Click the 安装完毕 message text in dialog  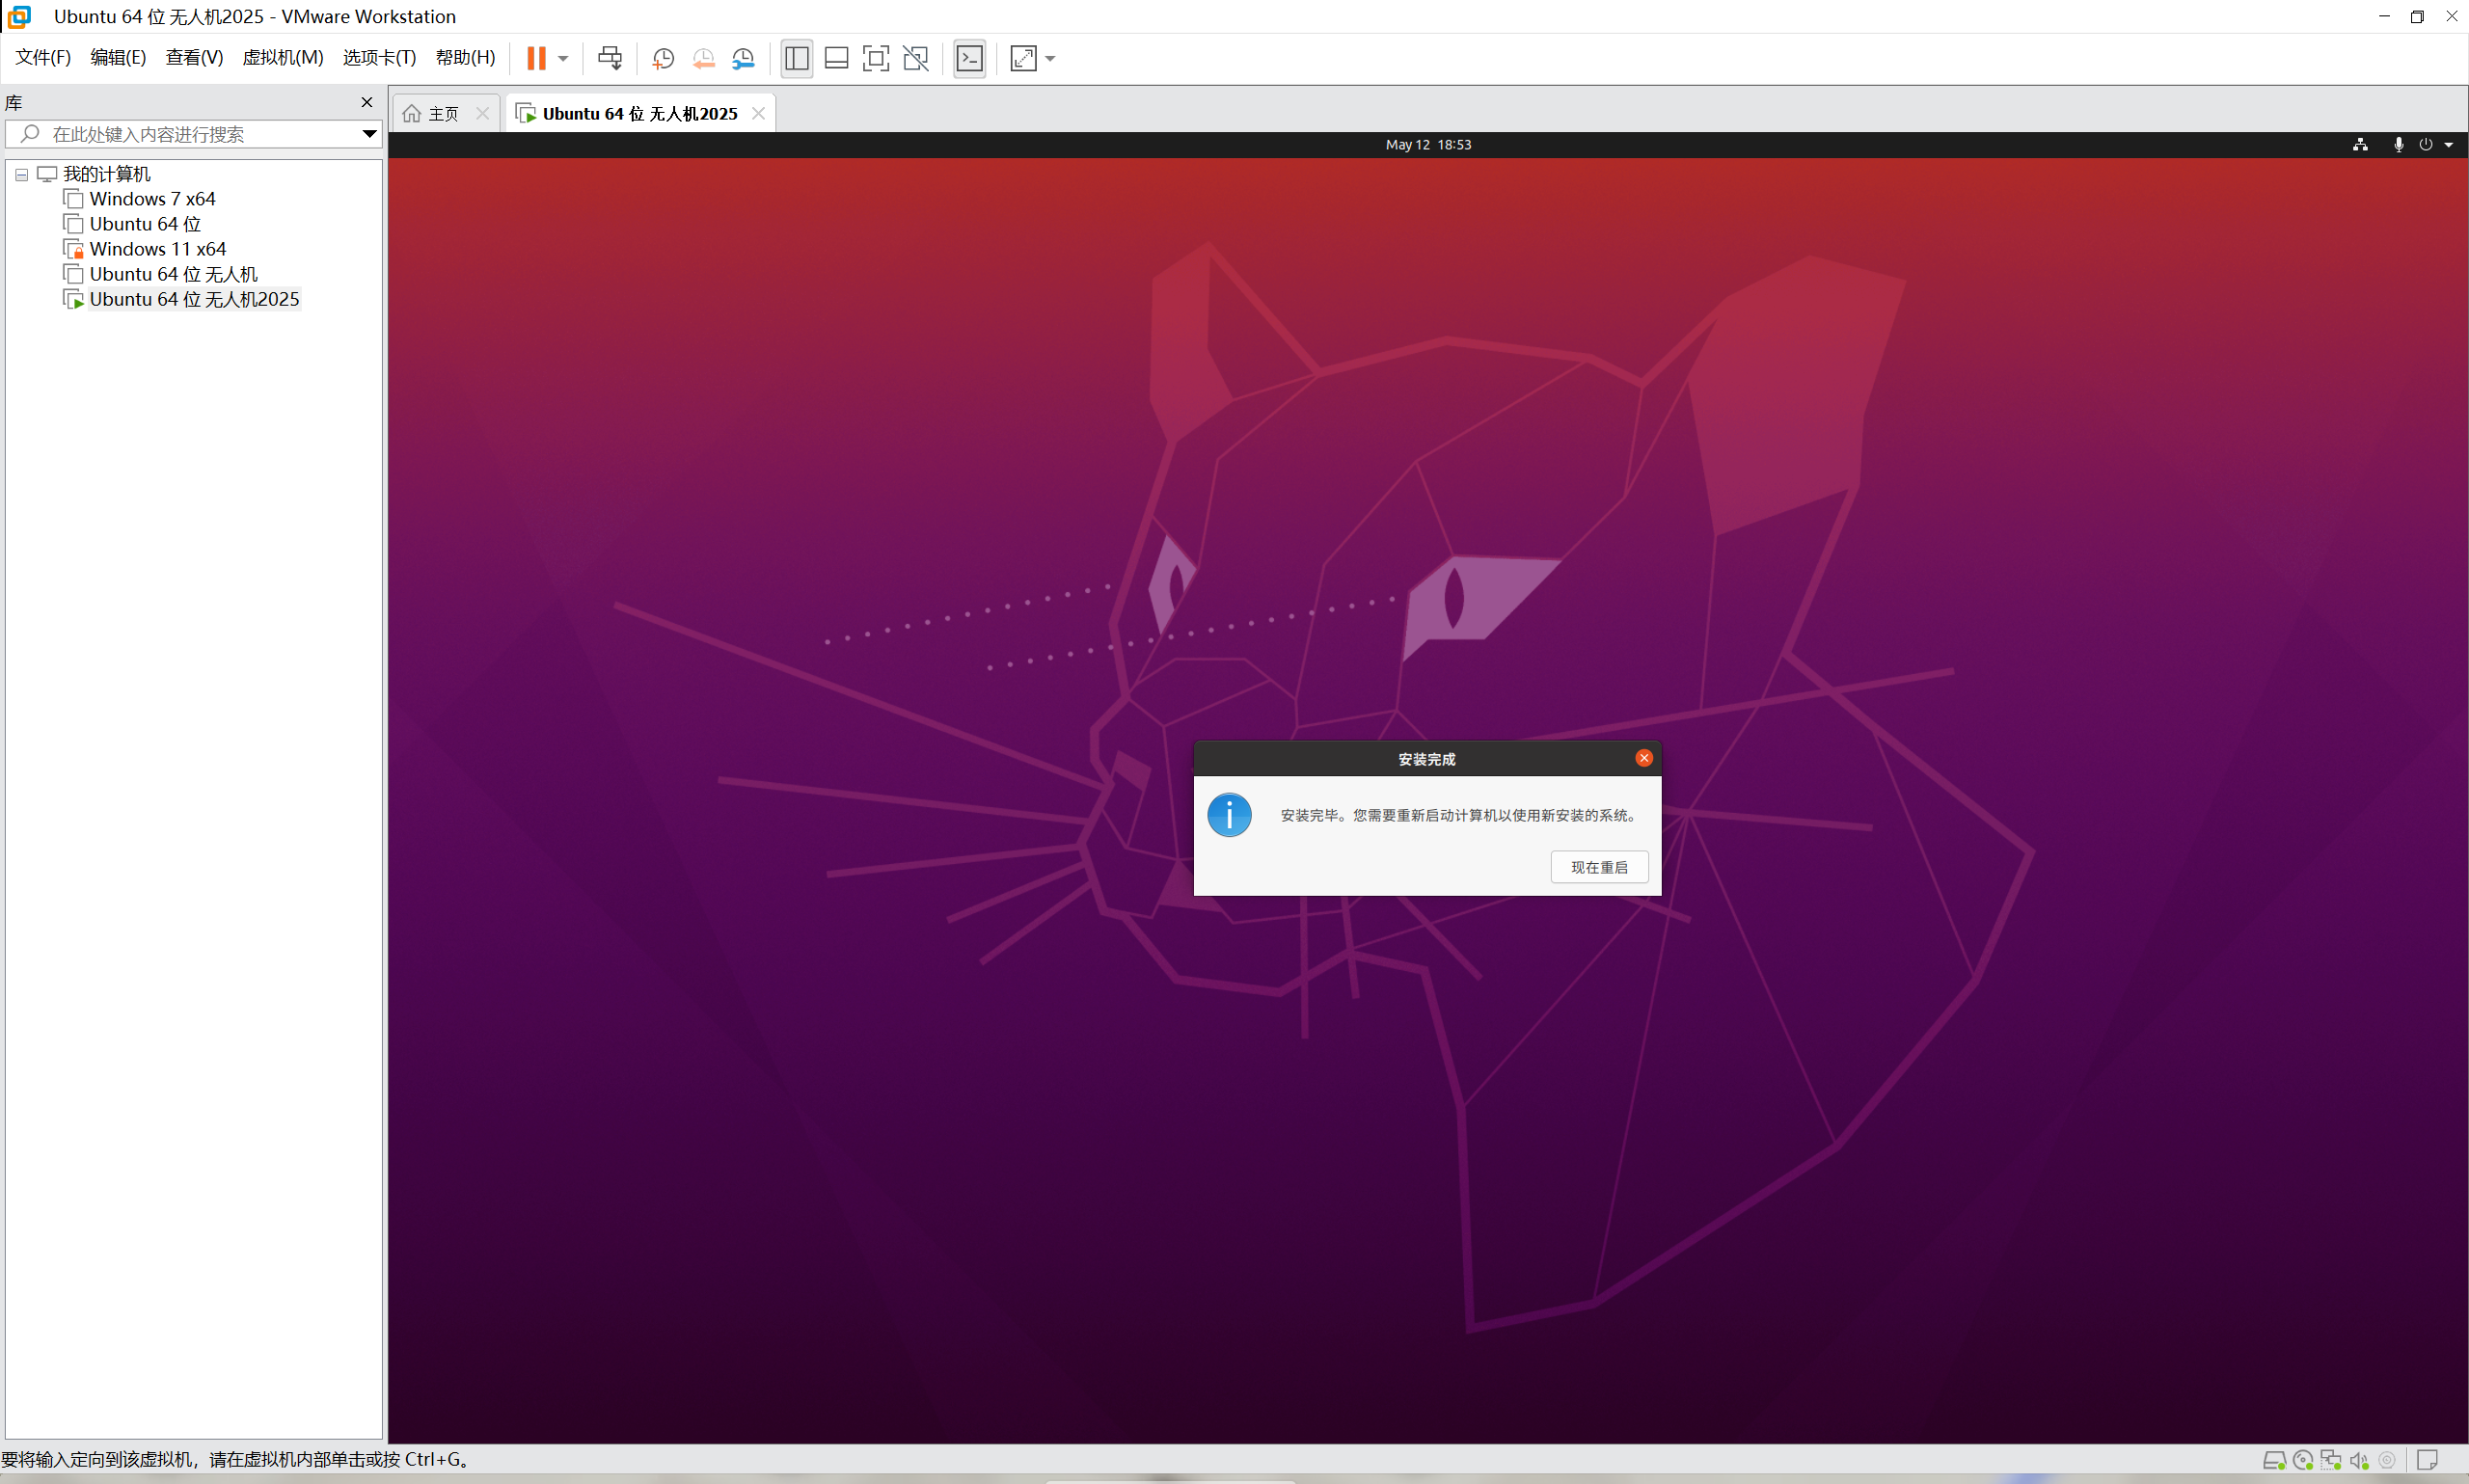pyautogui.click(x=1461, y=815)
